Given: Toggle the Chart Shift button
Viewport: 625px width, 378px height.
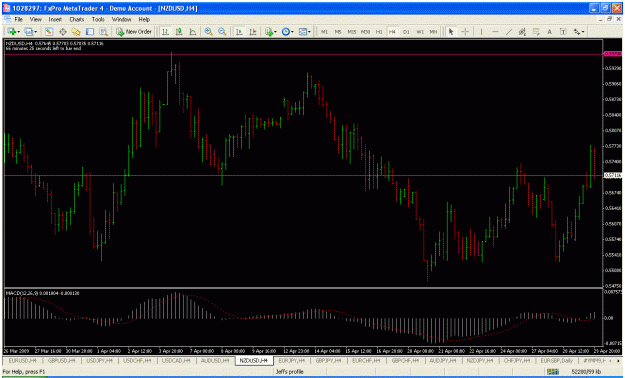Looking at the screenshot, I should [252, 32].
